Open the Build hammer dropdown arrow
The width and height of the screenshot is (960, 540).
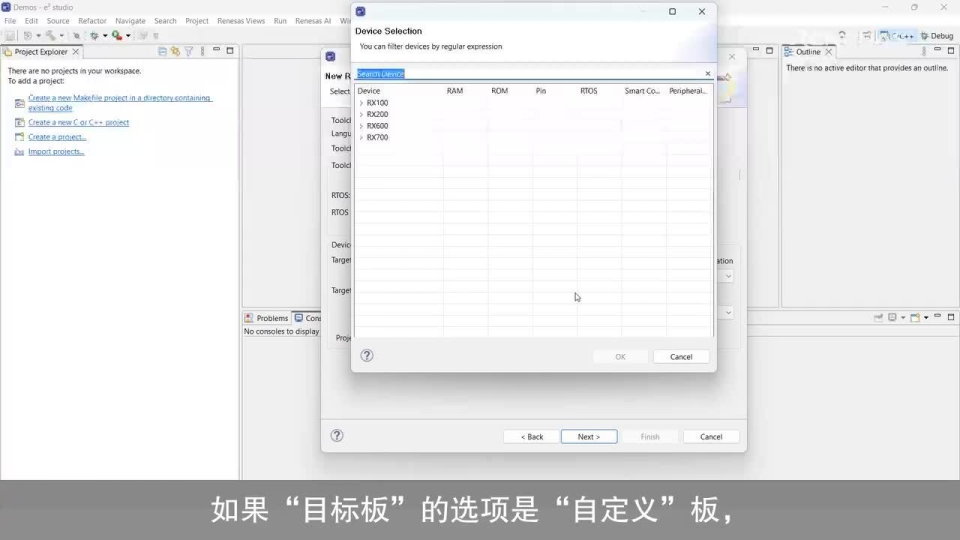[61, 36]
